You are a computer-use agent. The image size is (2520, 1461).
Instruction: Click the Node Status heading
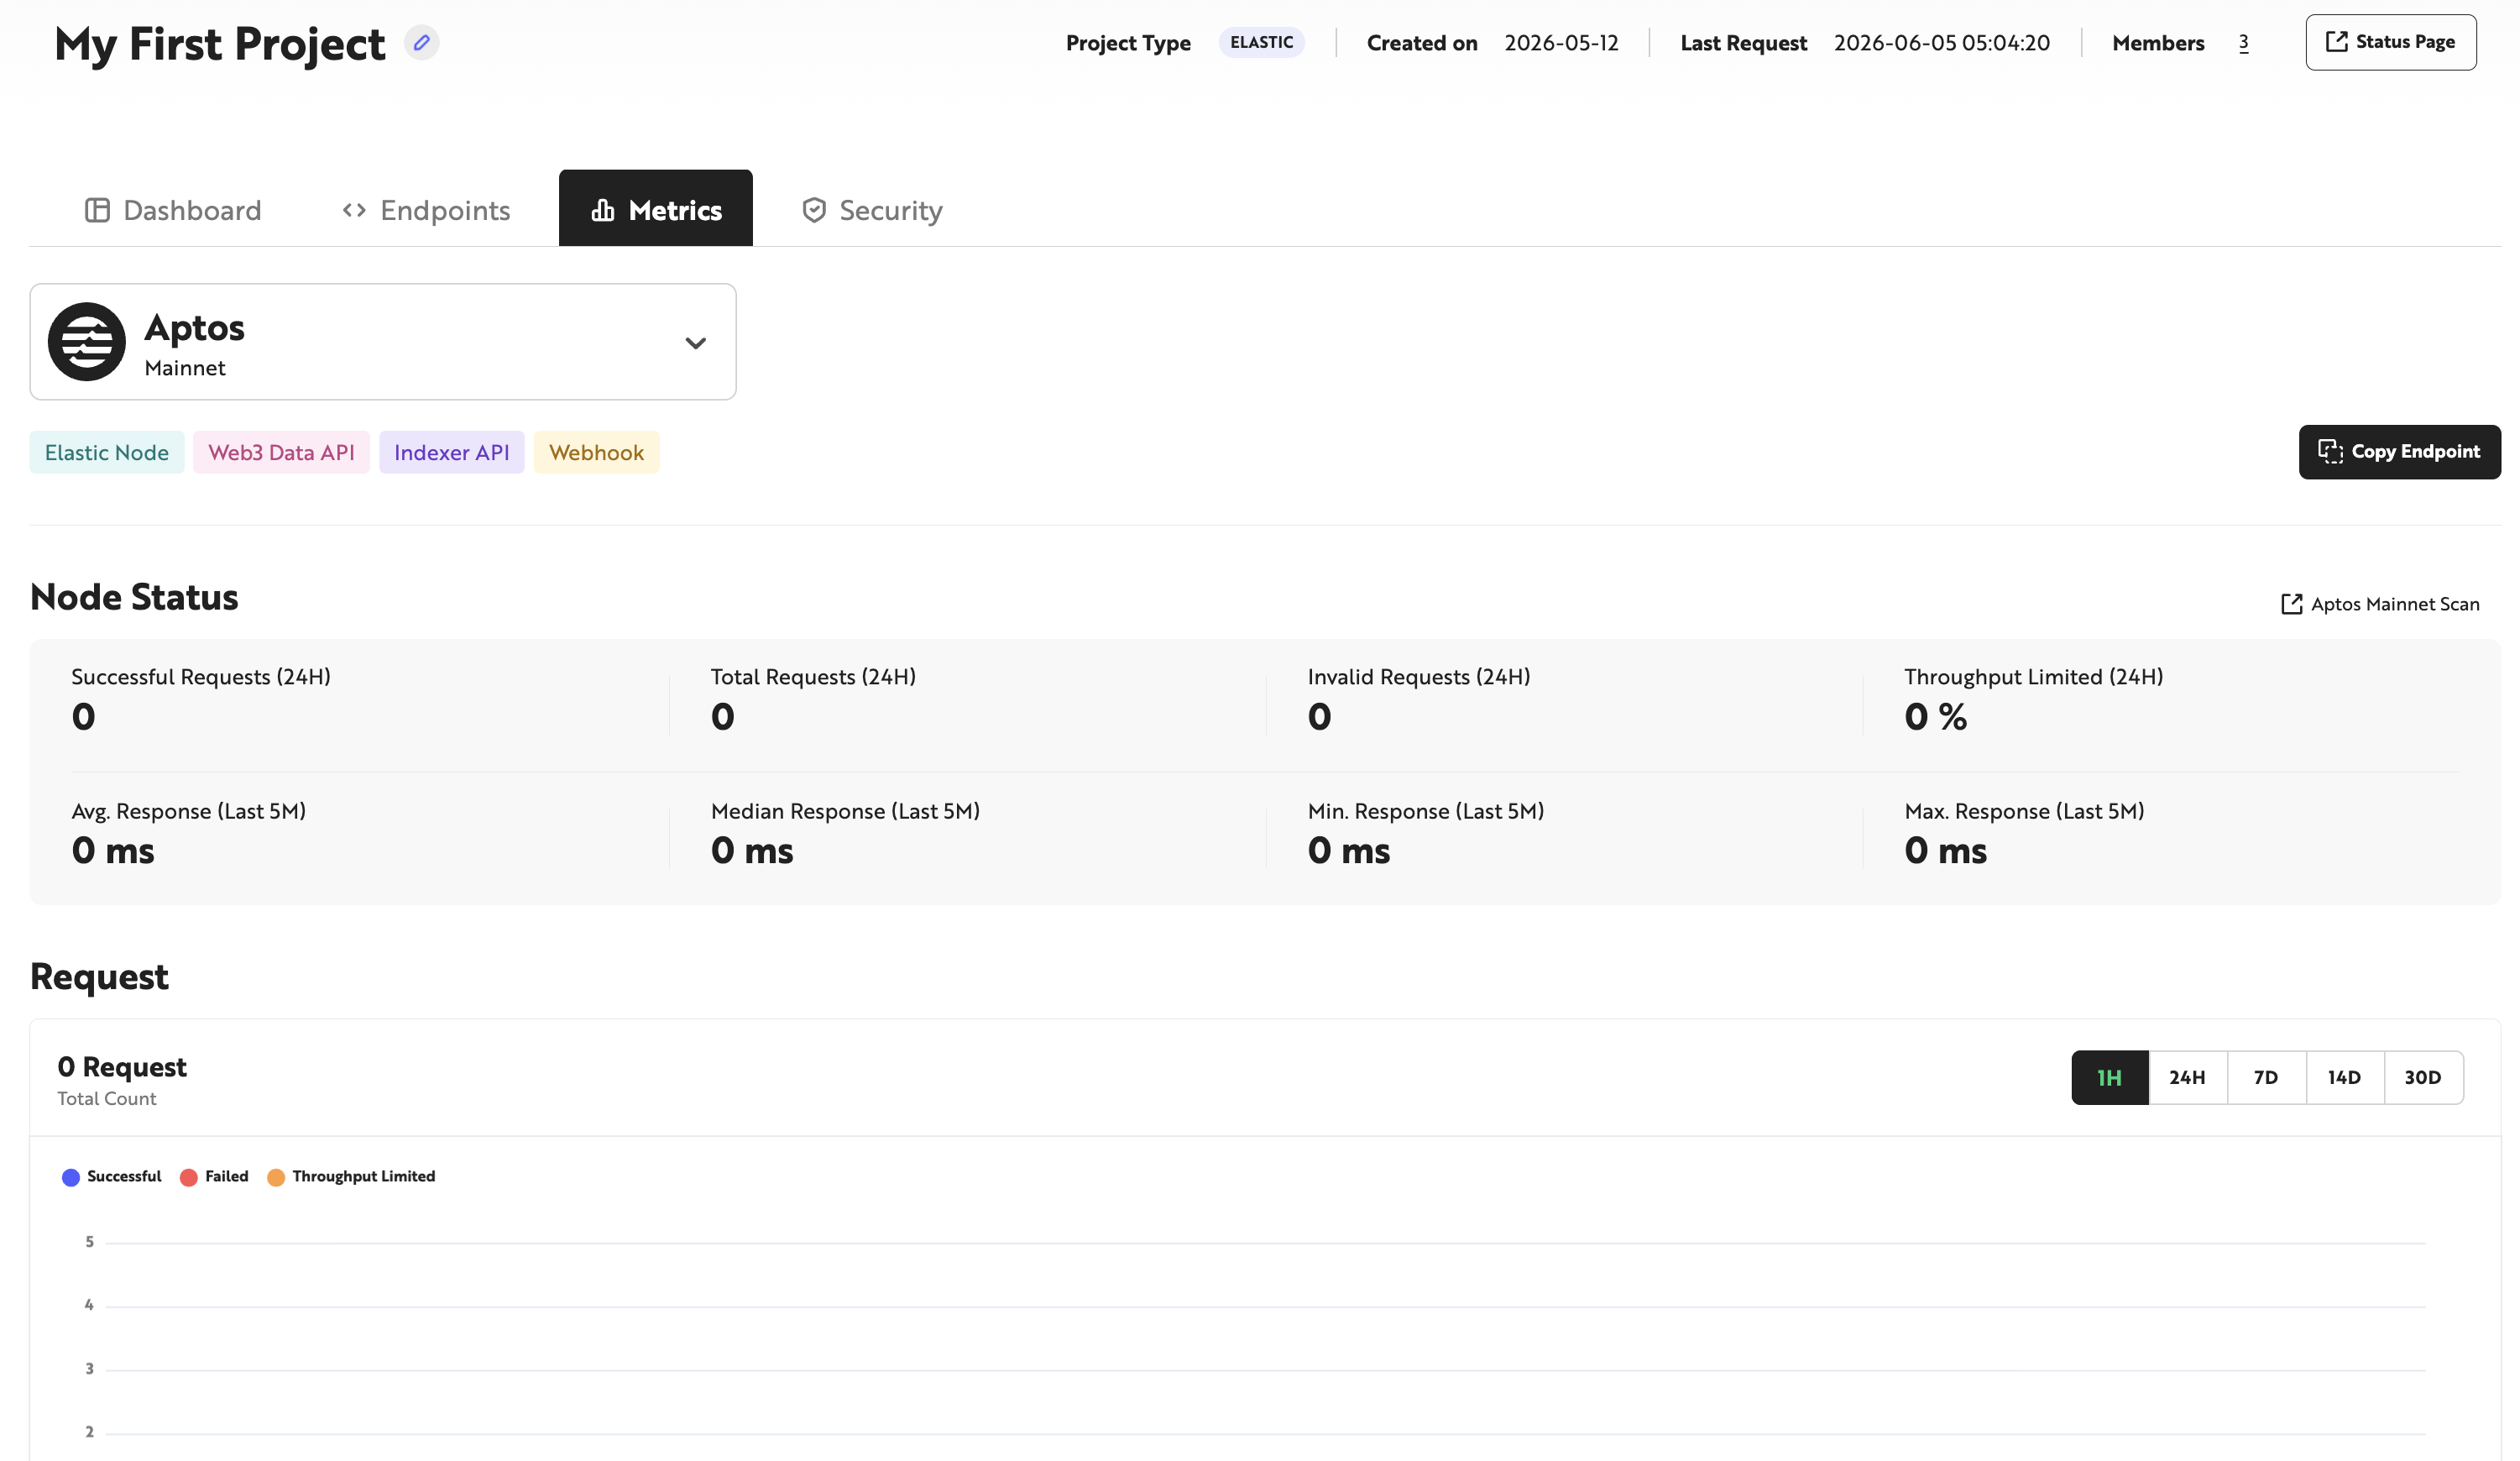(x=134, y=597)
